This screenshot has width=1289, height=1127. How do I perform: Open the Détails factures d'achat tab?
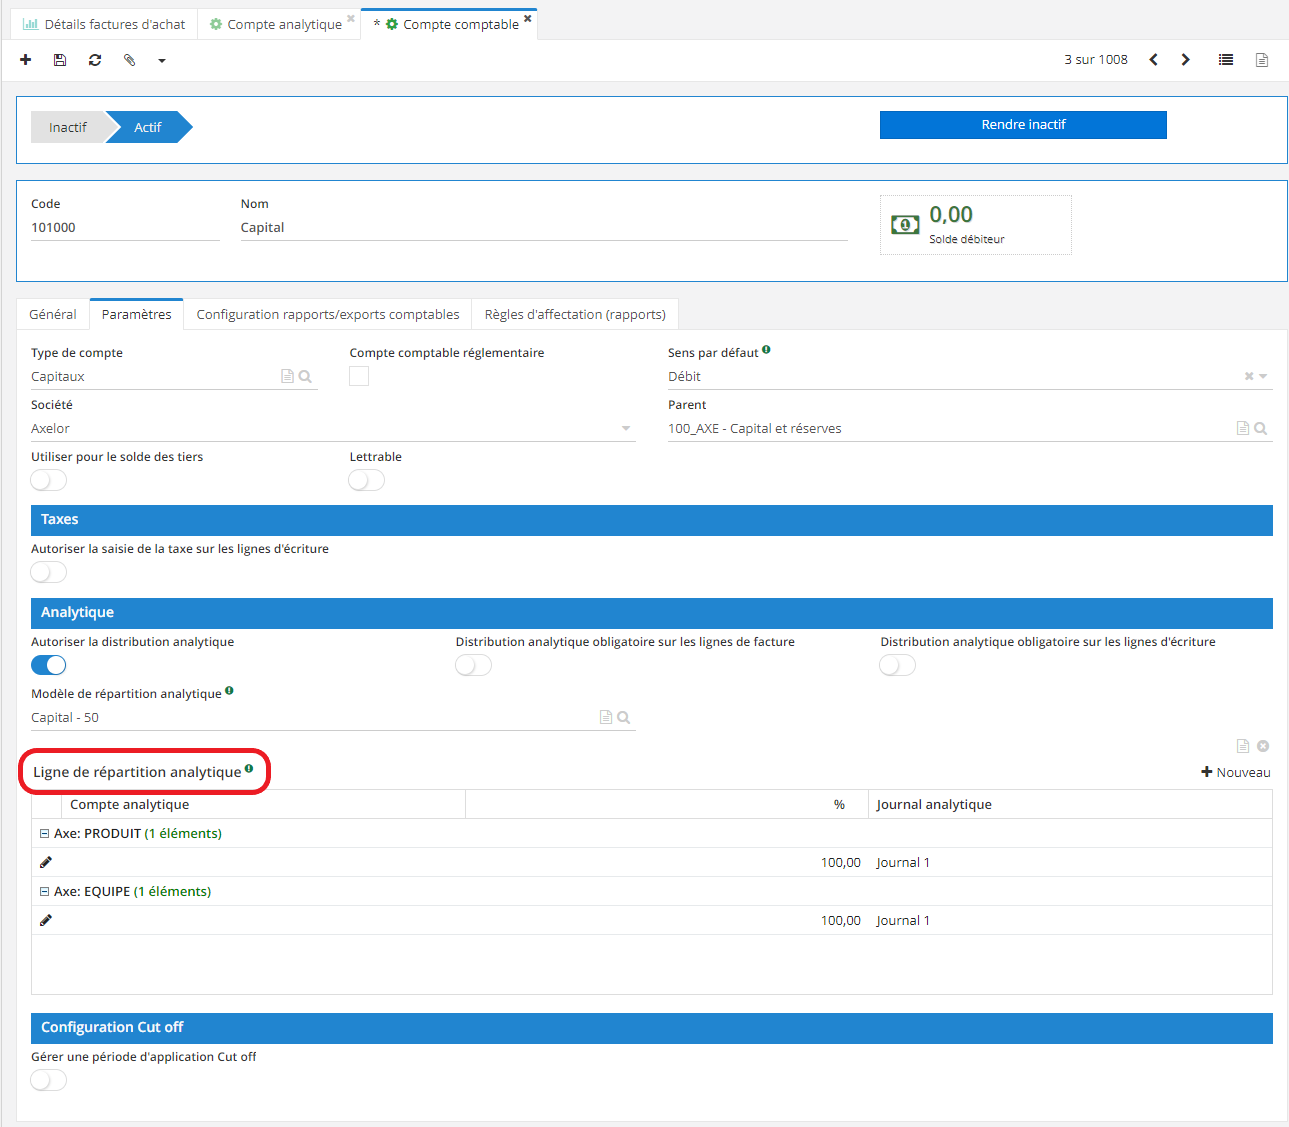coord(104,24)
